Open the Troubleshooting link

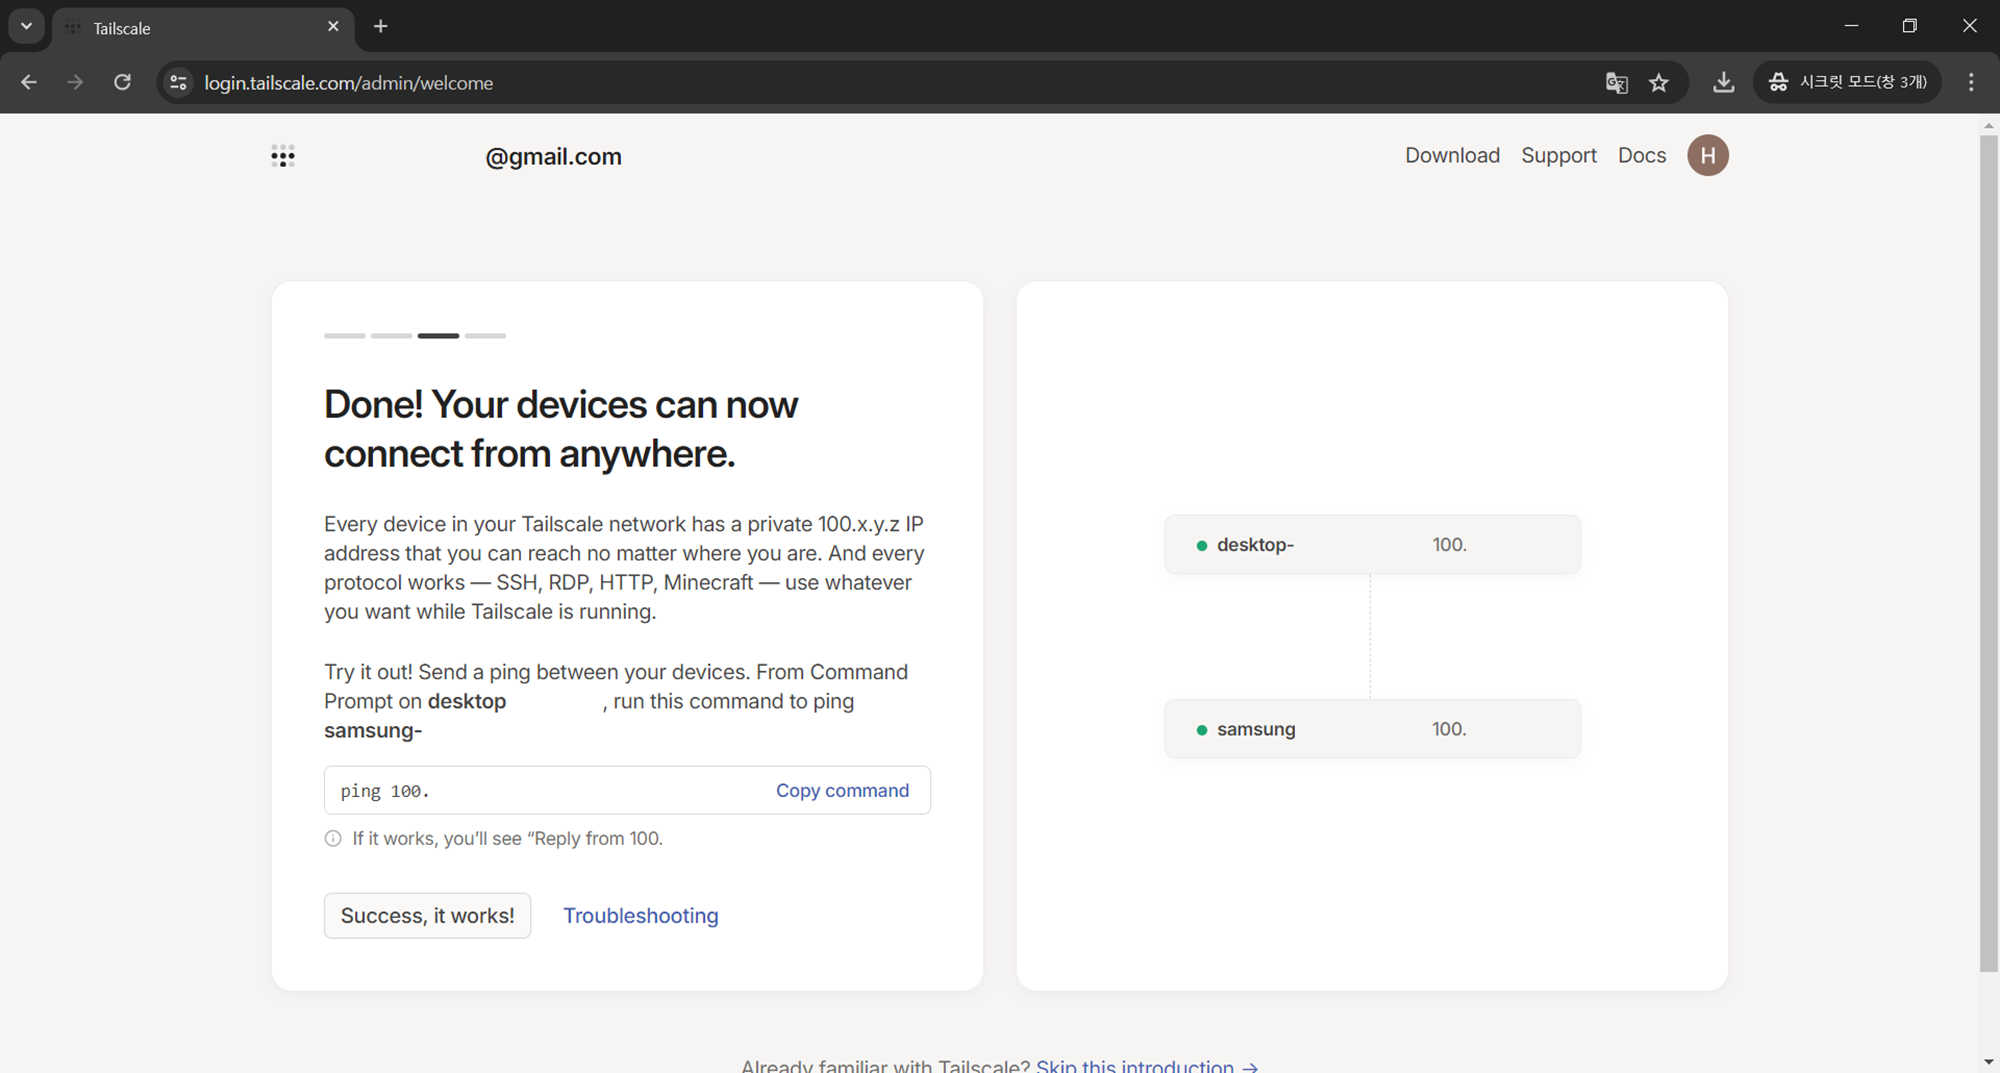[x=640, y=915]
